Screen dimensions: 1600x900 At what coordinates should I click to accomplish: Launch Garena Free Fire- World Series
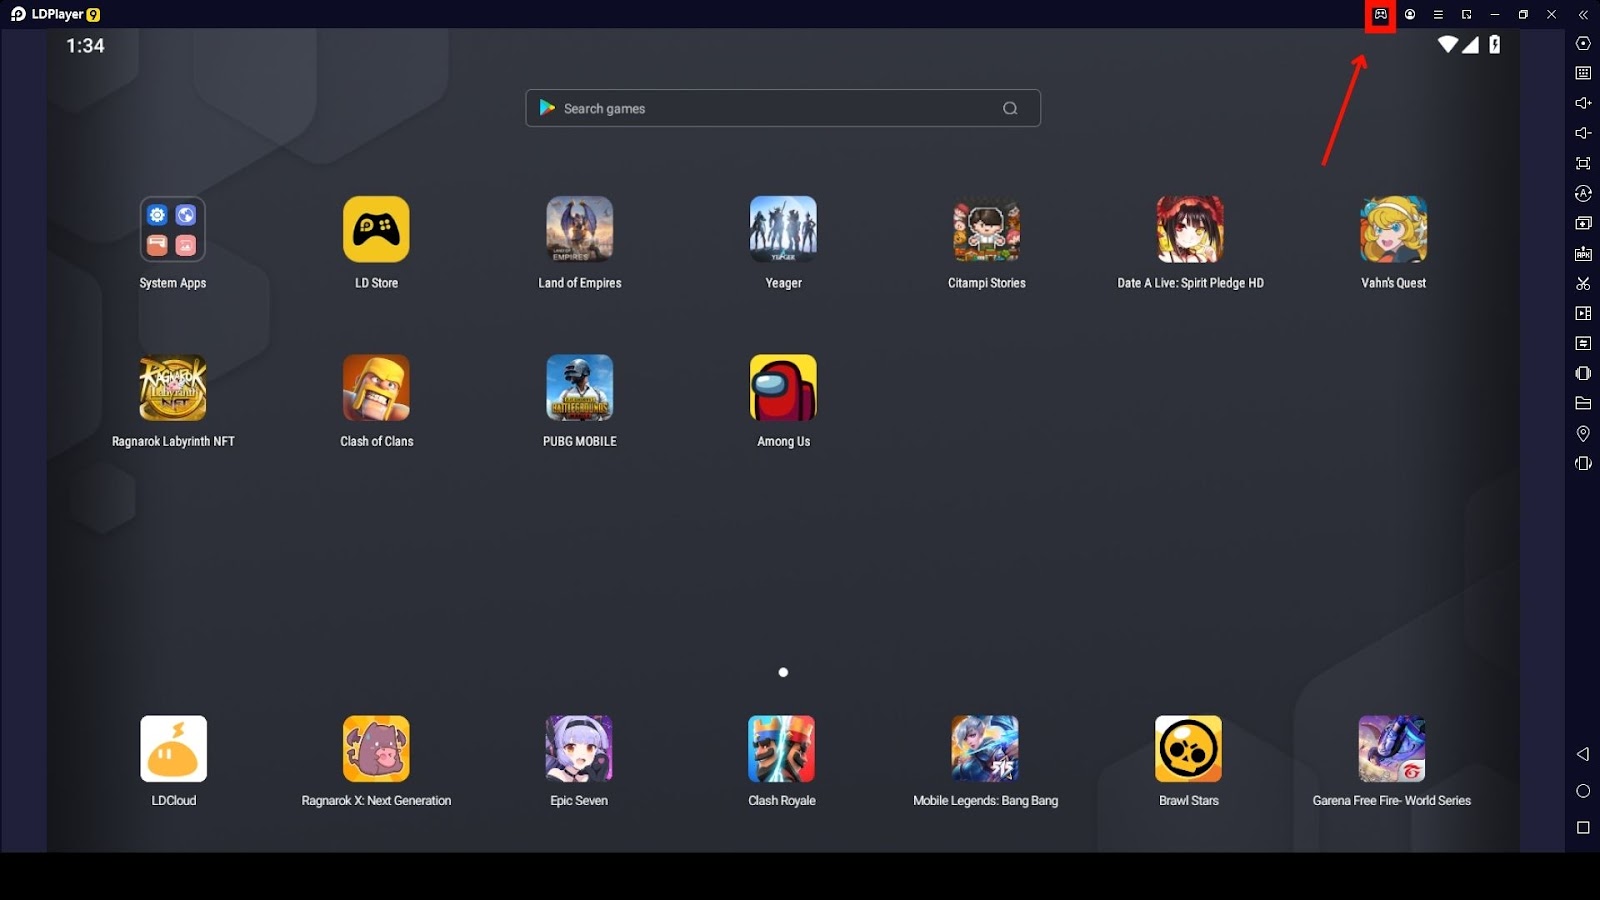coord(1392,749)
